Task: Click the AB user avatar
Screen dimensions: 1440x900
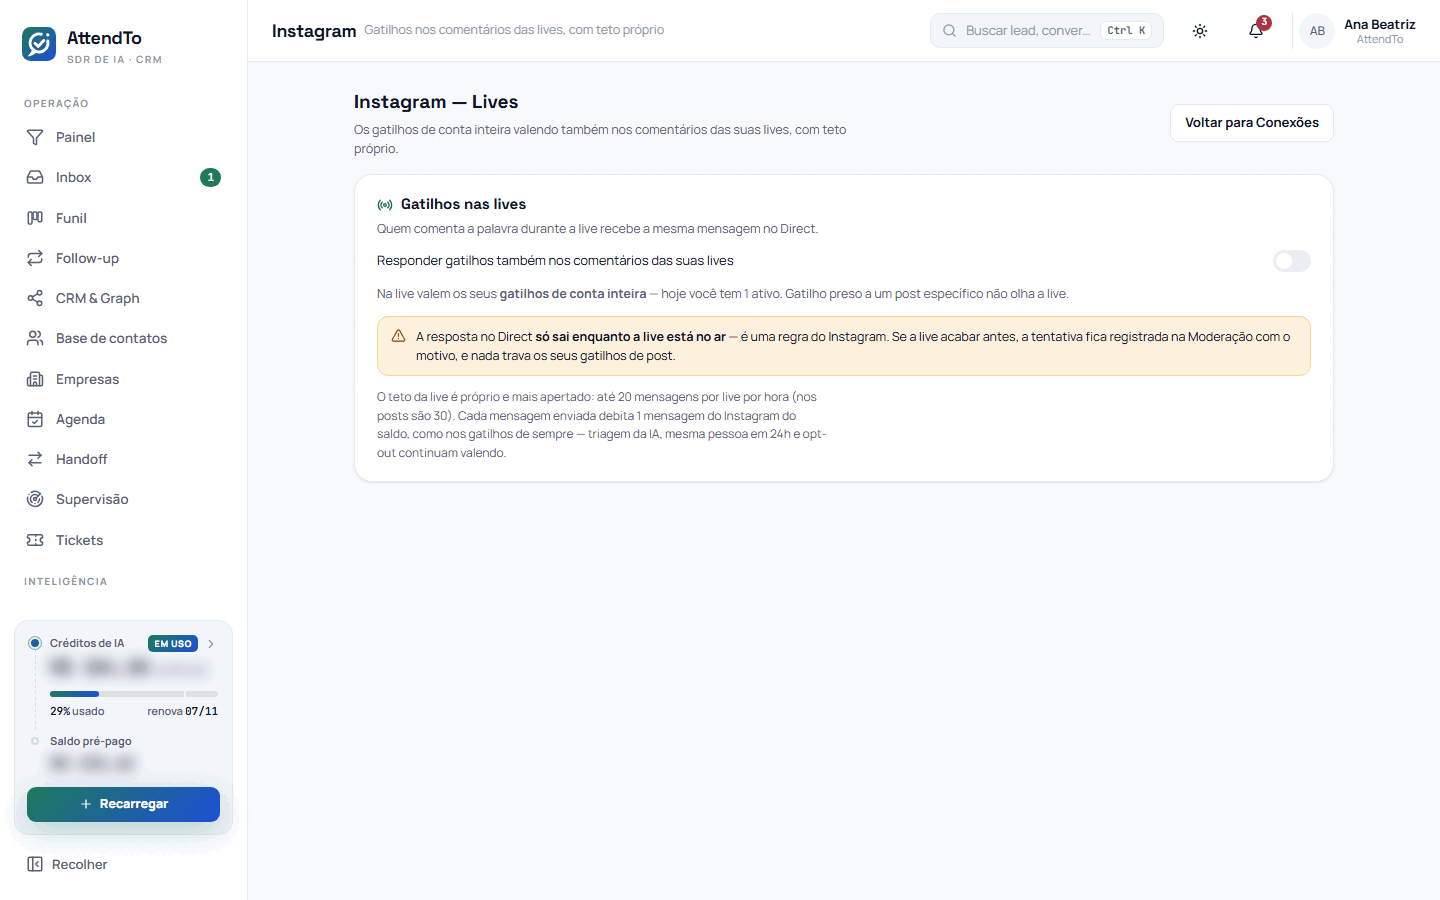Action: pos(1317,31)
